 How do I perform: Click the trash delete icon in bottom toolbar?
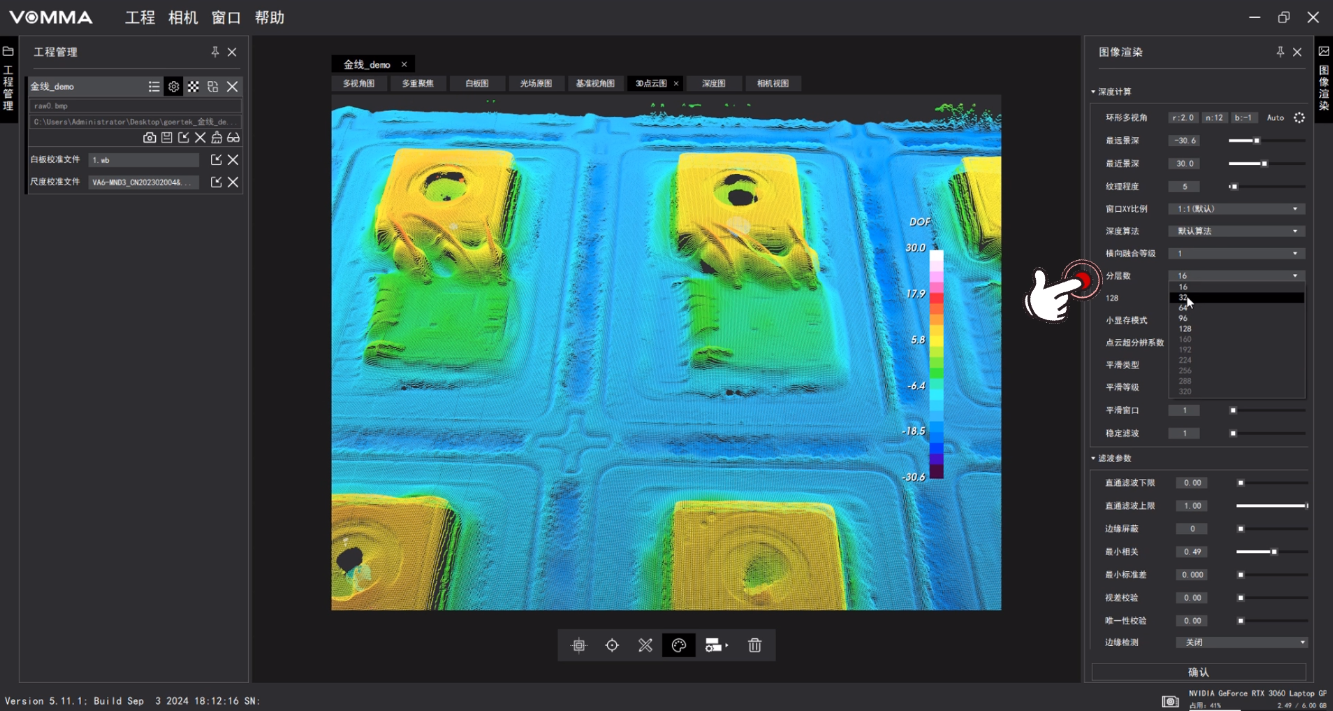(755, 646)
